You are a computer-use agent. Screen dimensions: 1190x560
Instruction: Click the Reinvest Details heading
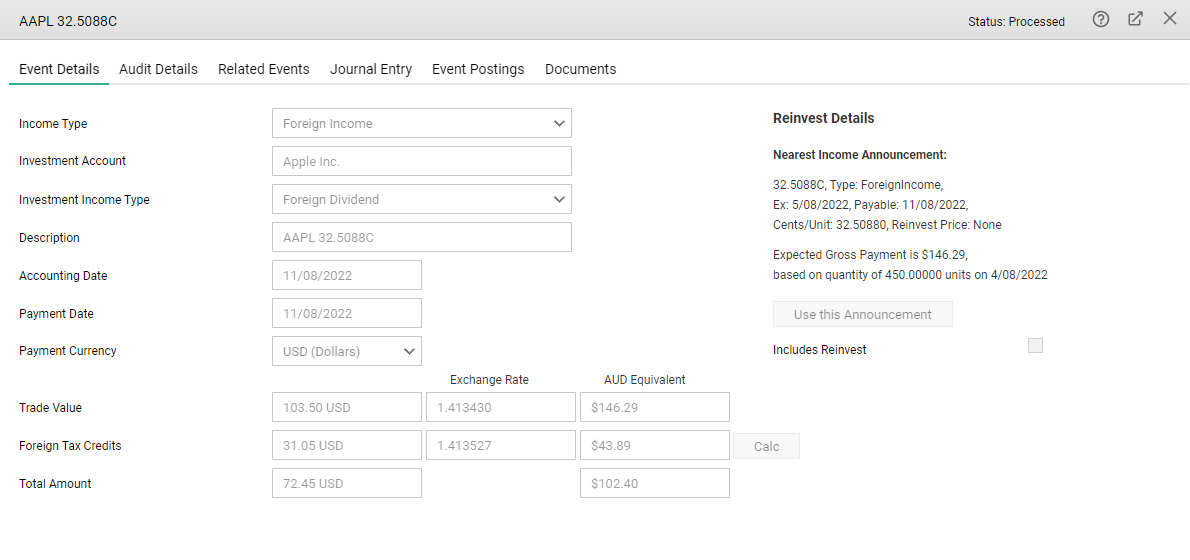point(823,118)
